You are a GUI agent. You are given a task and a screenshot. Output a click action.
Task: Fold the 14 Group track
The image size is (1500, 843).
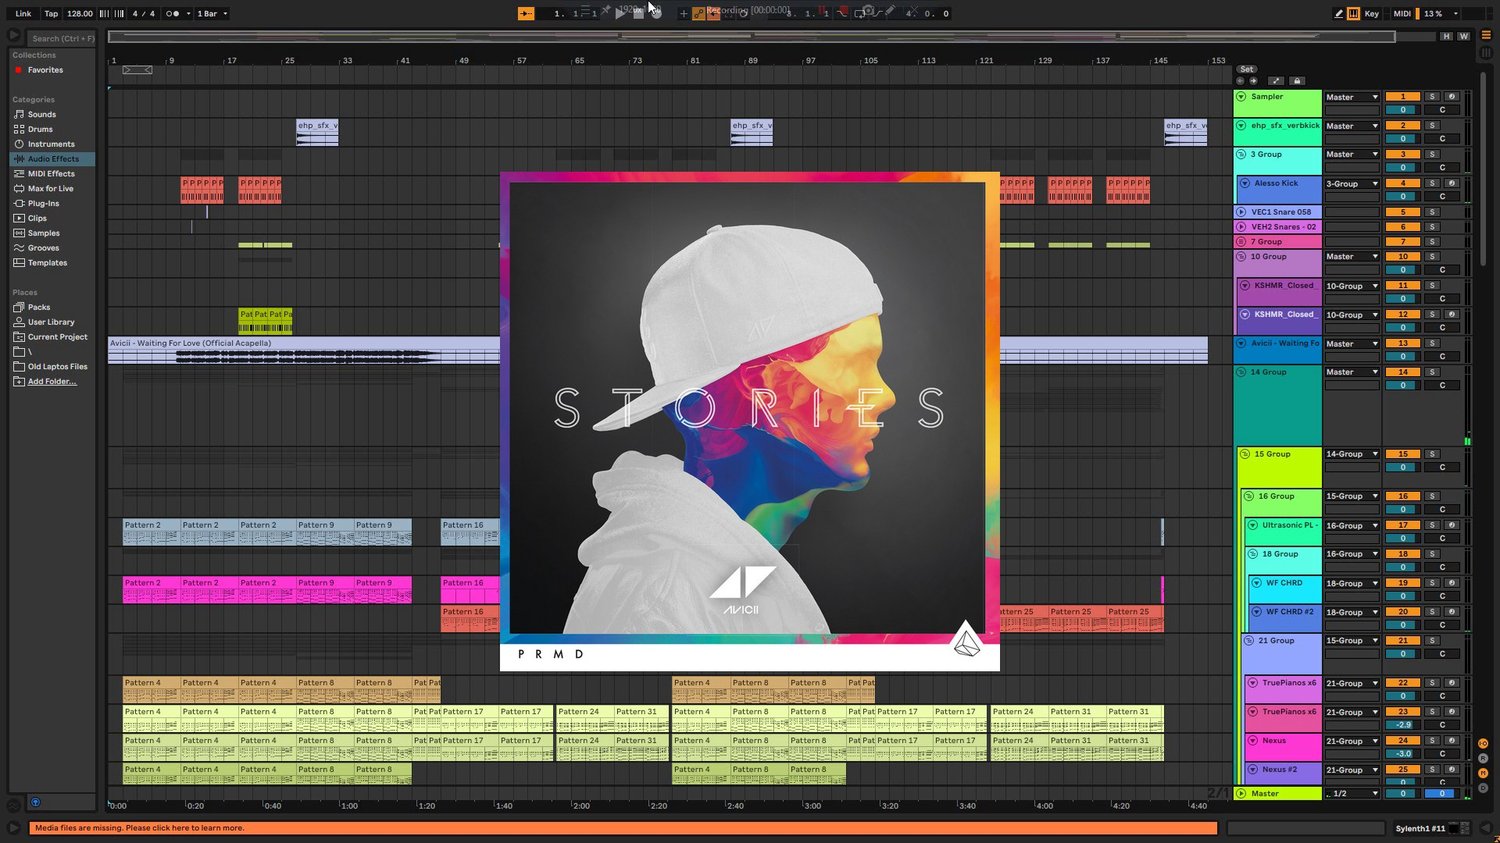coord(1241,372)
